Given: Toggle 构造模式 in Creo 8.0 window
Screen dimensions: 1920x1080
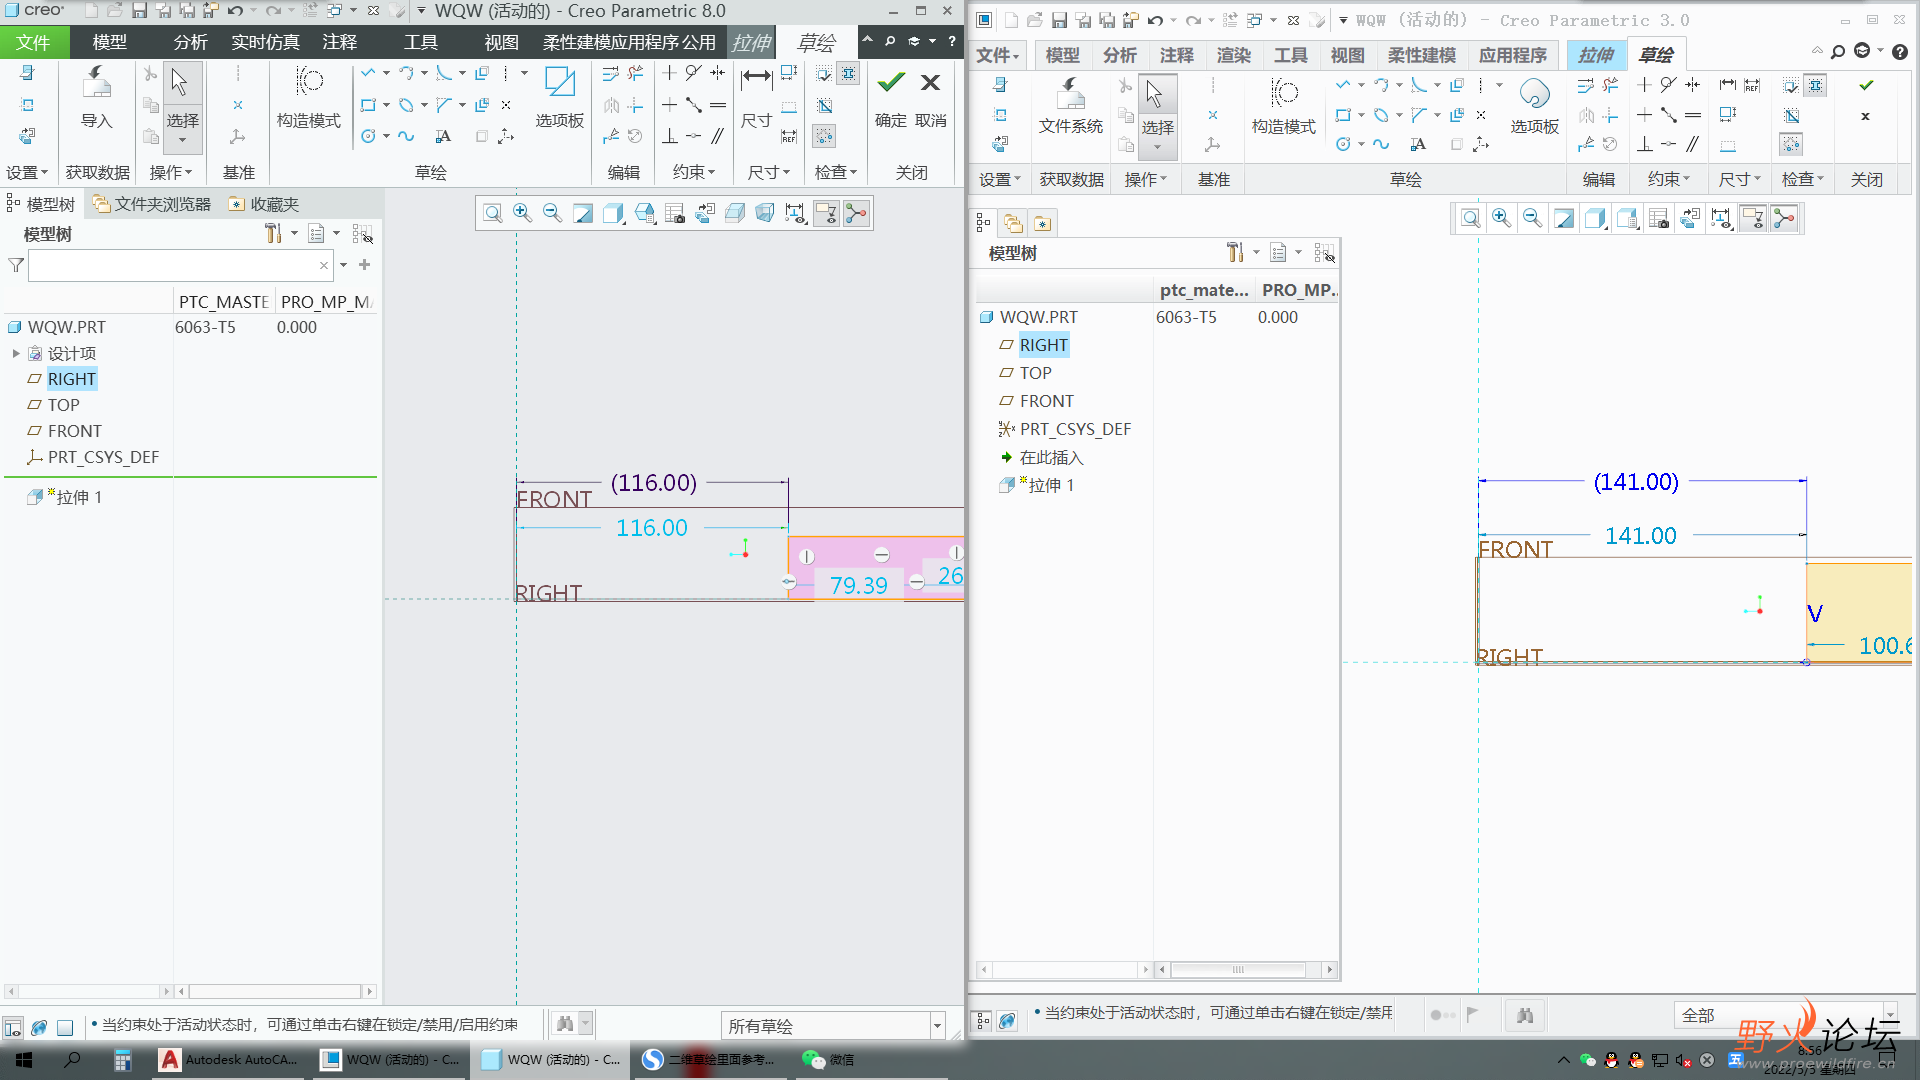Looking at the screenshot, I should click(x=309, y=97).
